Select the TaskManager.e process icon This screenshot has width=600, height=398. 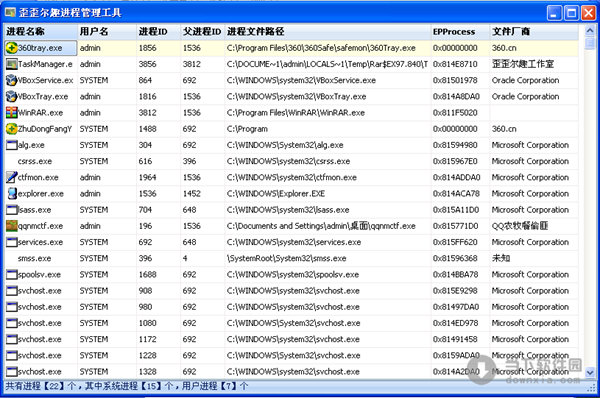pos(11,64)
